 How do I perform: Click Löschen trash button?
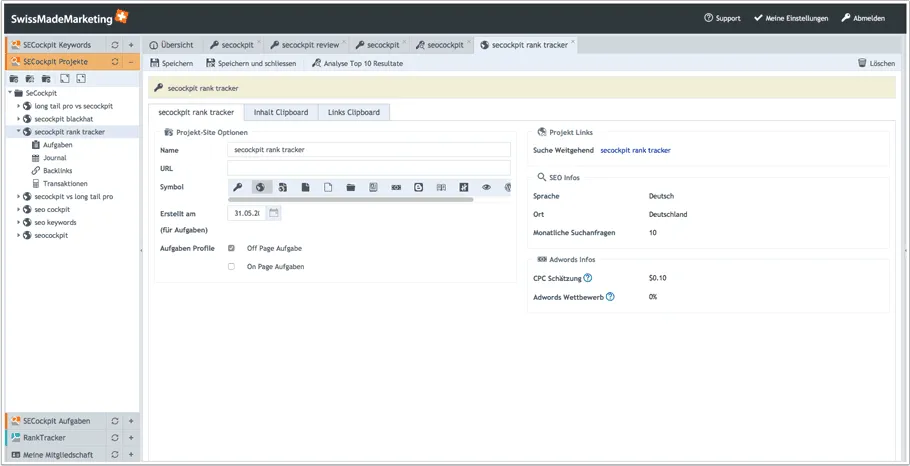[876, 63]
